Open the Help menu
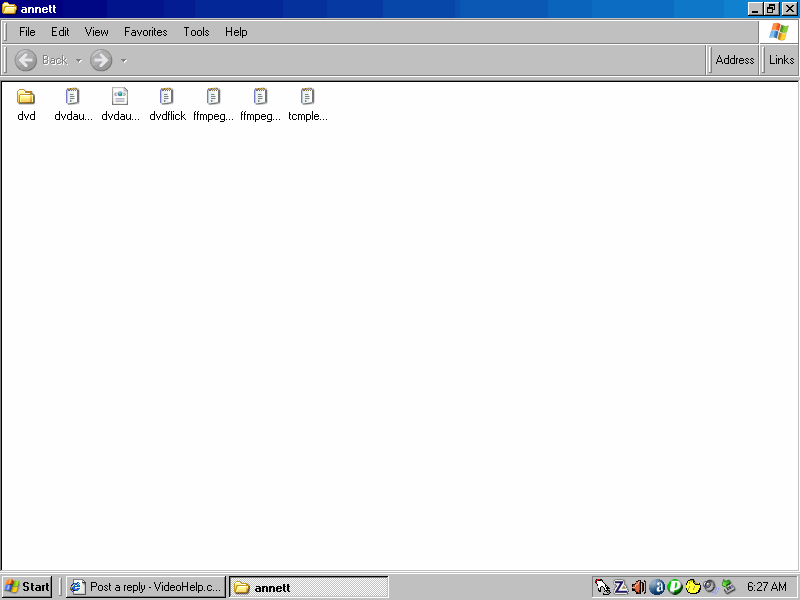Viewport: 800px width, 600px height. click(x=236, y=32)
